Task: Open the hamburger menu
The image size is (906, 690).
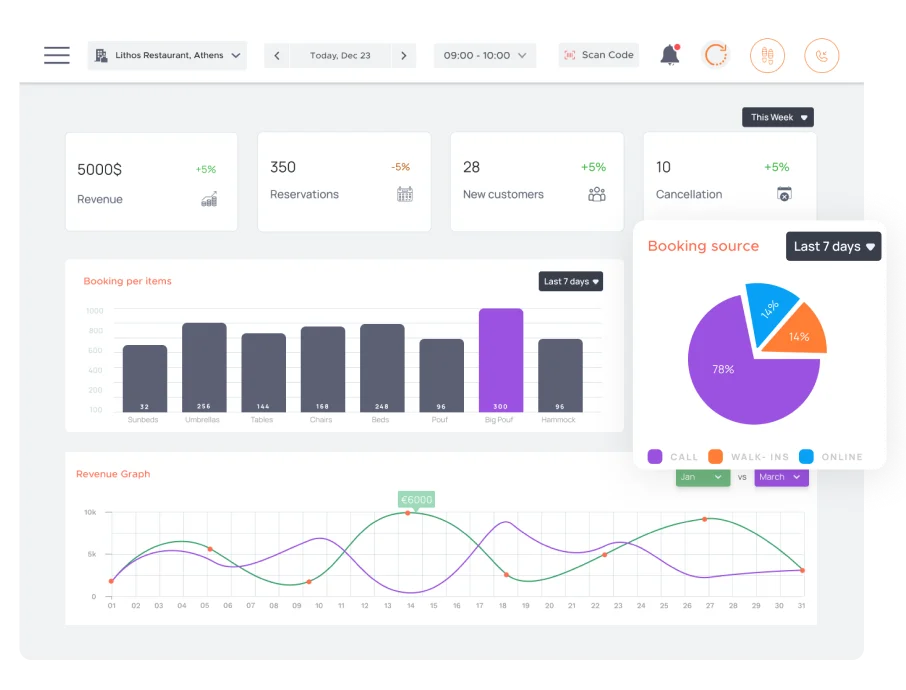Action: coord(57,55)
